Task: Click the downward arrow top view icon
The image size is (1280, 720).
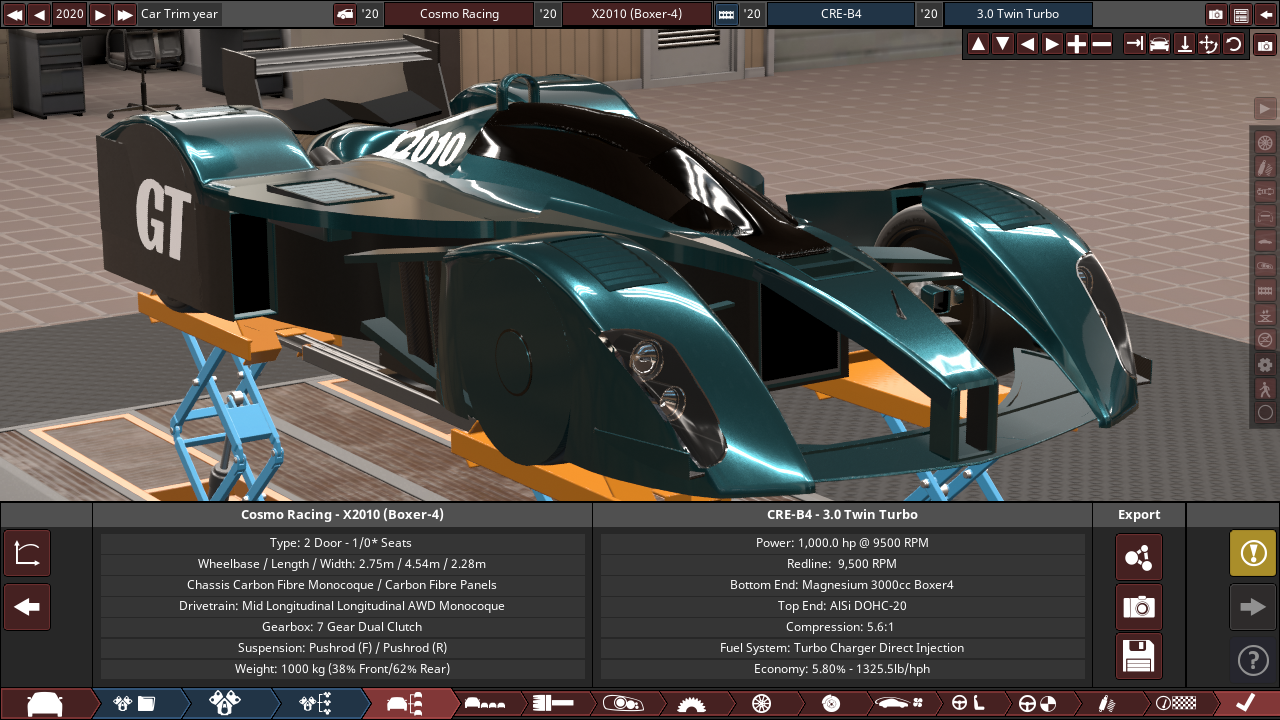Action: [x=1184, y=44]
